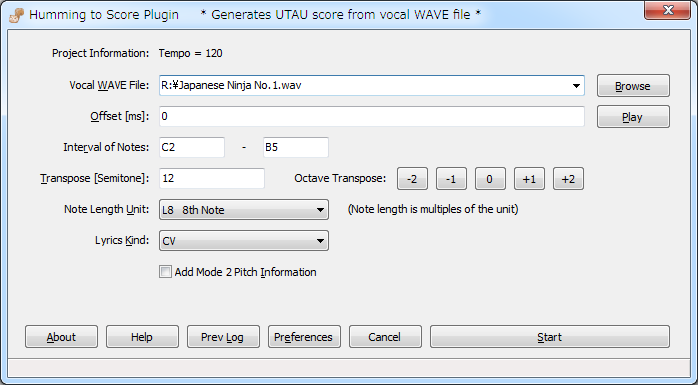The width and height of the screenshot is (698, 385).
Task: Enable Add Mode 2 Pitch Information checkbox
Action: pyautogui.click(x=166, y=272)
